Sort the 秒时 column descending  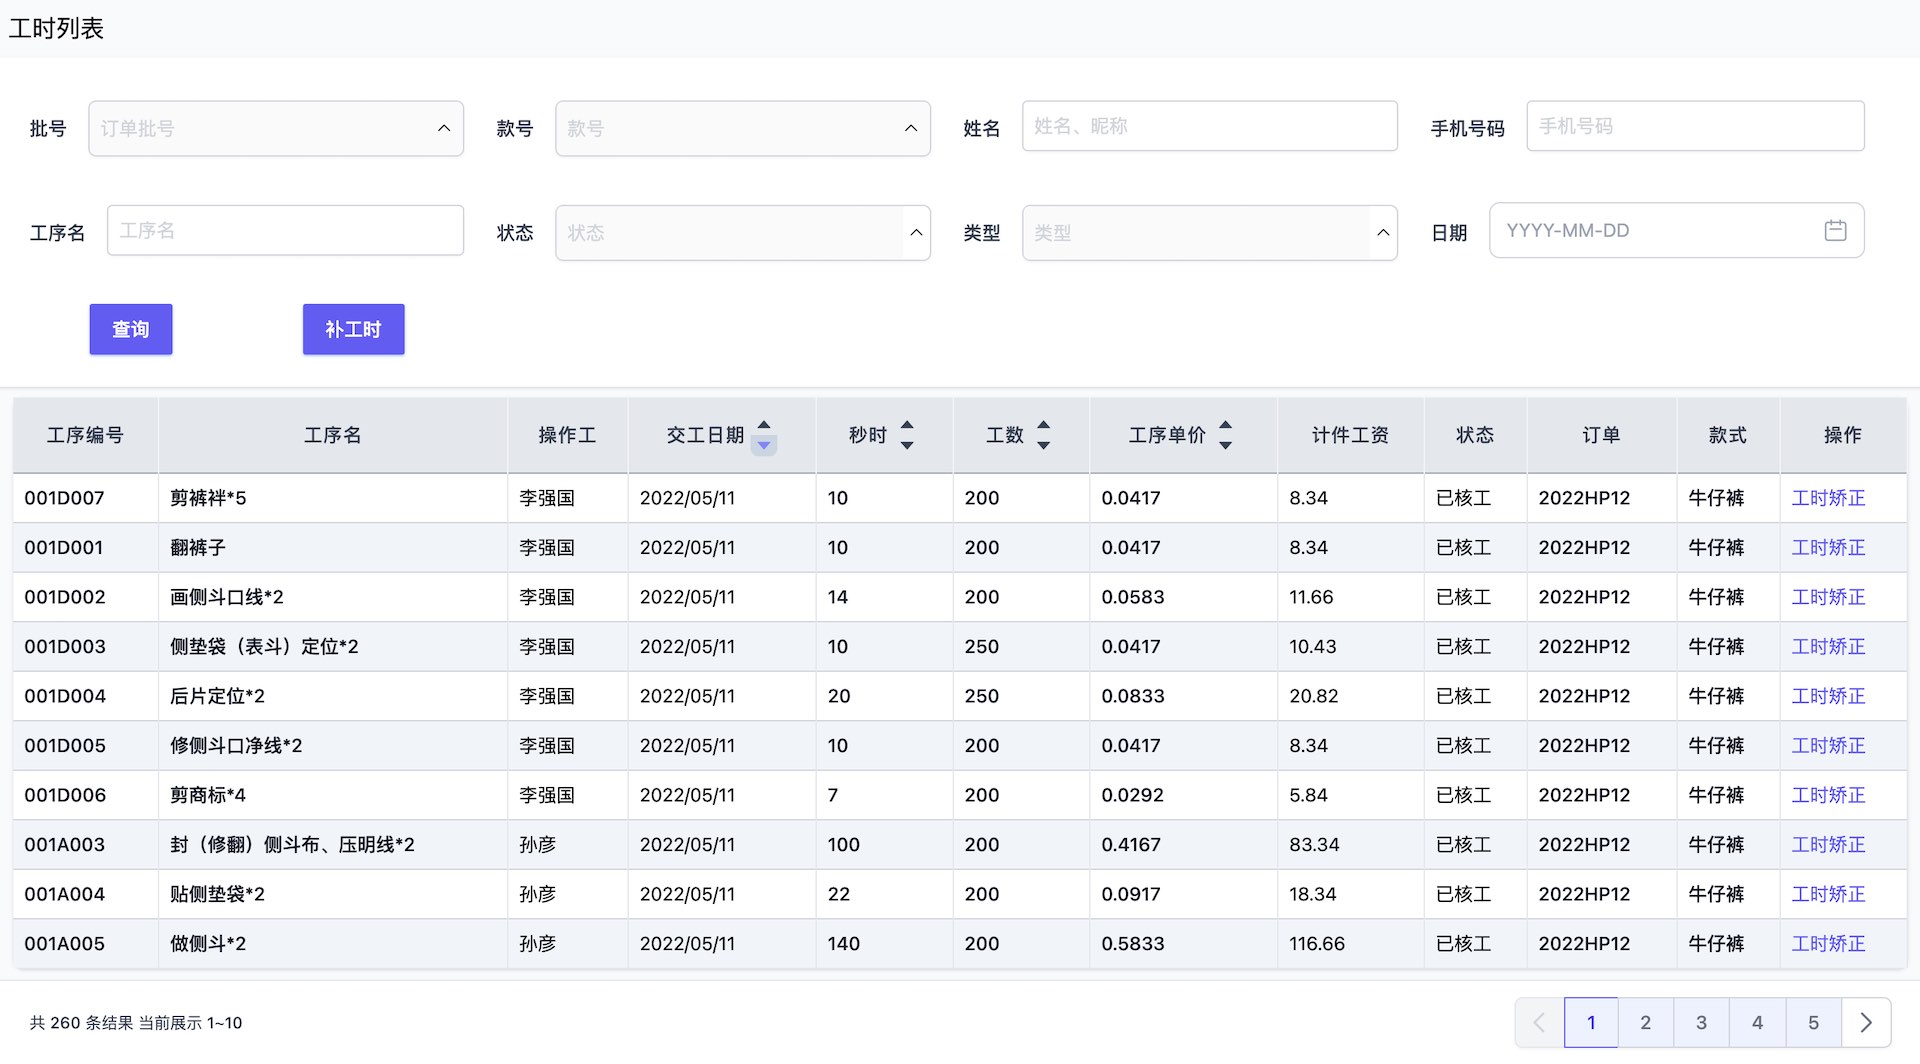(907, 445)
